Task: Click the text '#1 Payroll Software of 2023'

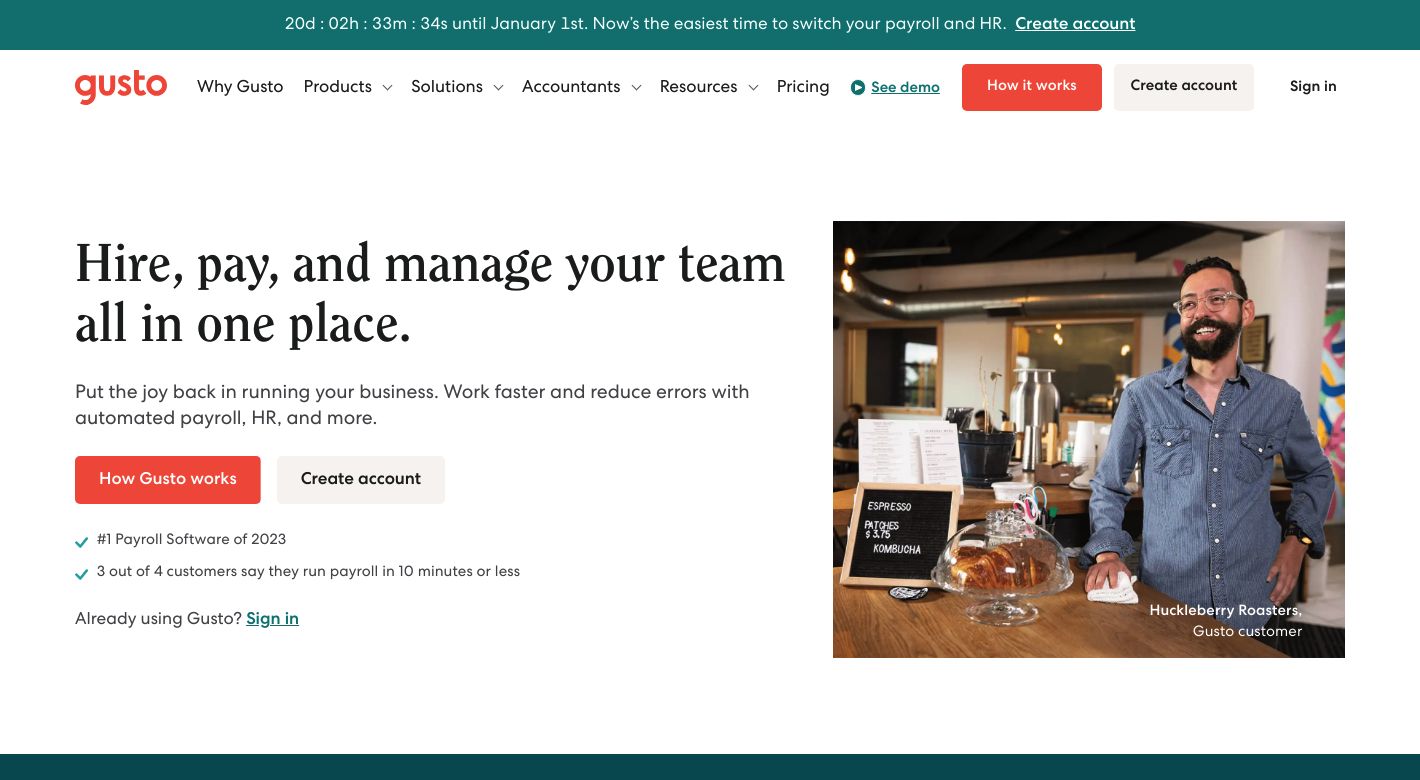Action: pos(191,540)
